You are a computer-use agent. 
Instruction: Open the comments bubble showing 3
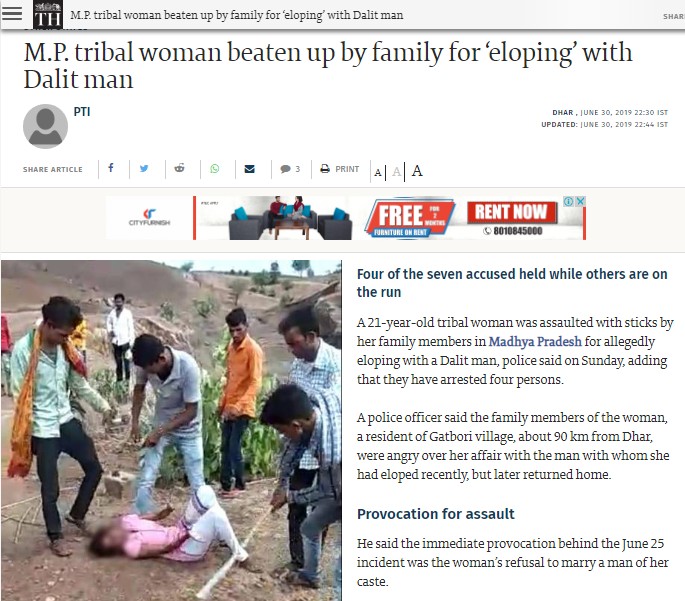(x=290, y=169)
